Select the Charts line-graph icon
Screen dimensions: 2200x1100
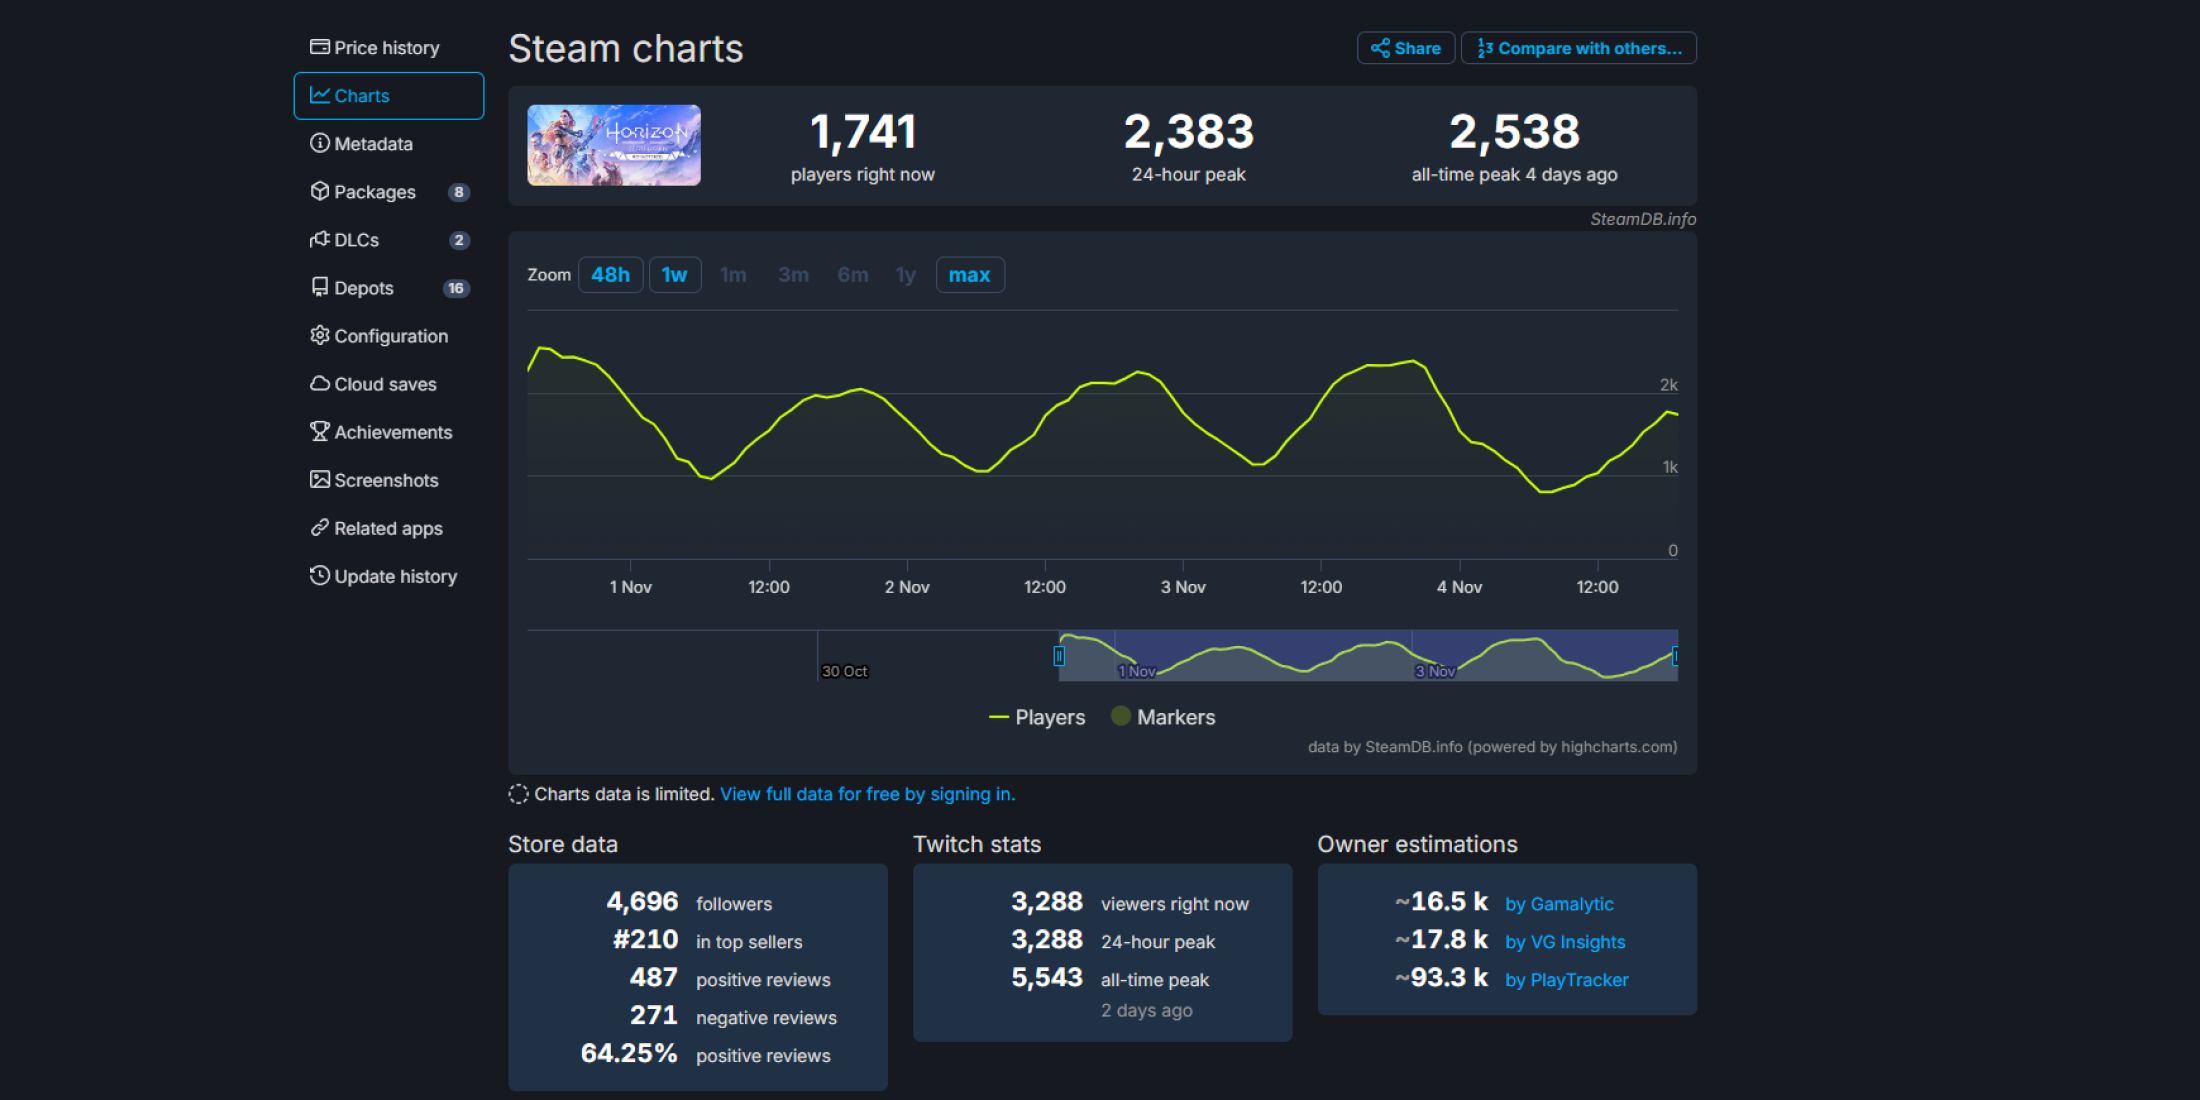pyautogui.click(x=320, y=95)
